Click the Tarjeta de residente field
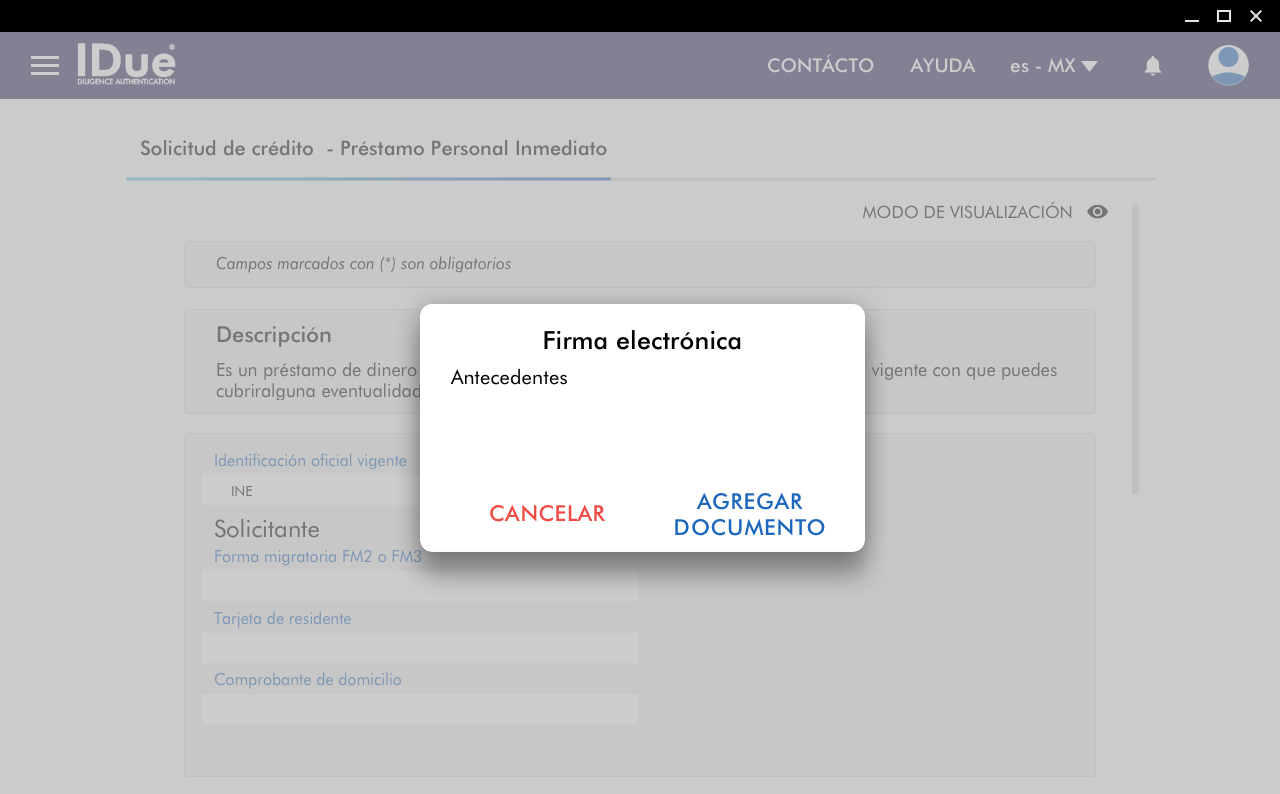Image resolution: width=1280 pixels, height=794 pixels. point(419,648)
